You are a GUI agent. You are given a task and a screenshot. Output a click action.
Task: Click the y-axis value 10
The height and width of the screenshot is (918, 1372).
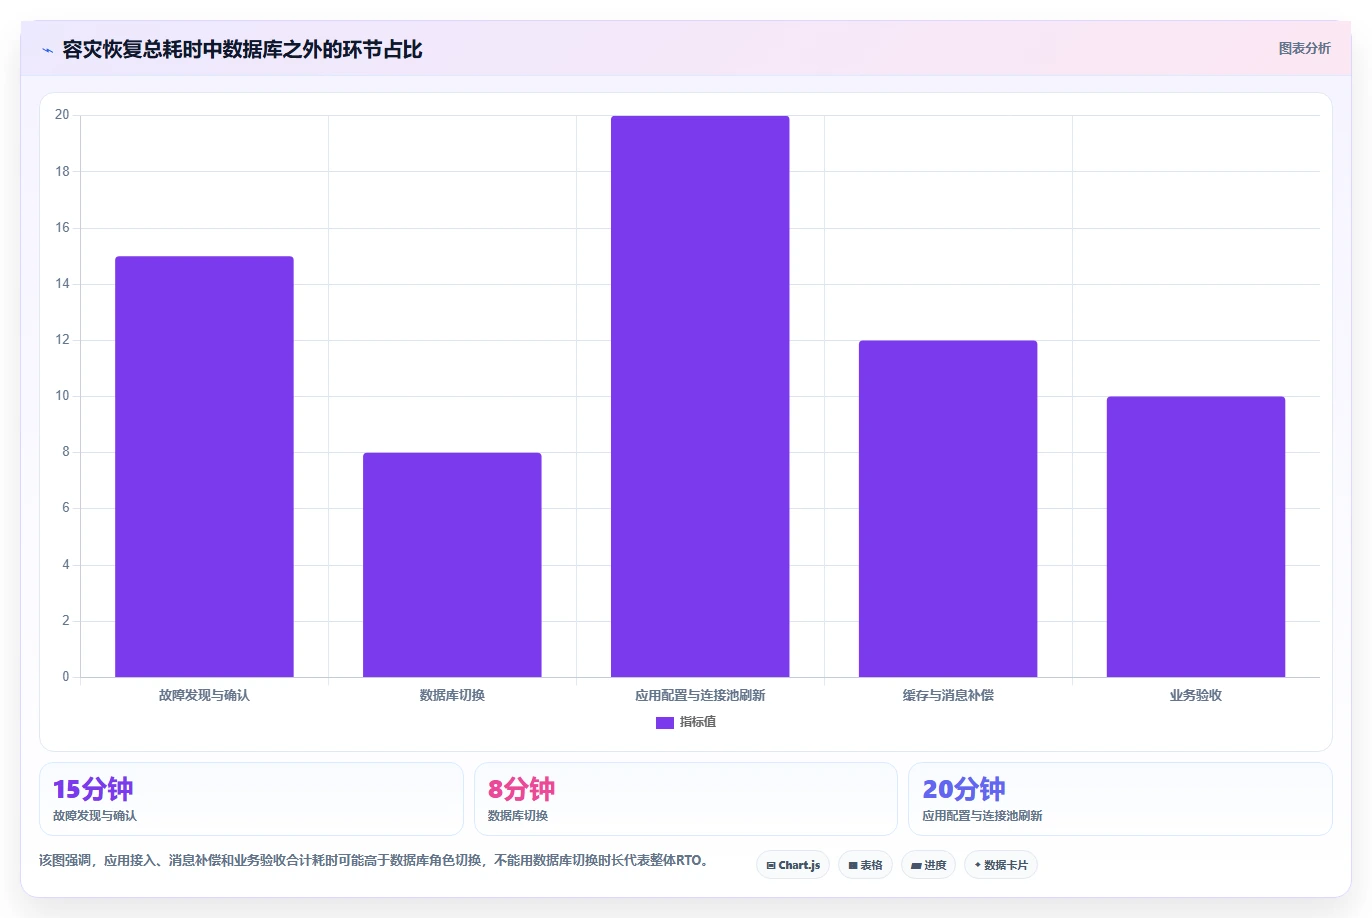click(62, 396)
